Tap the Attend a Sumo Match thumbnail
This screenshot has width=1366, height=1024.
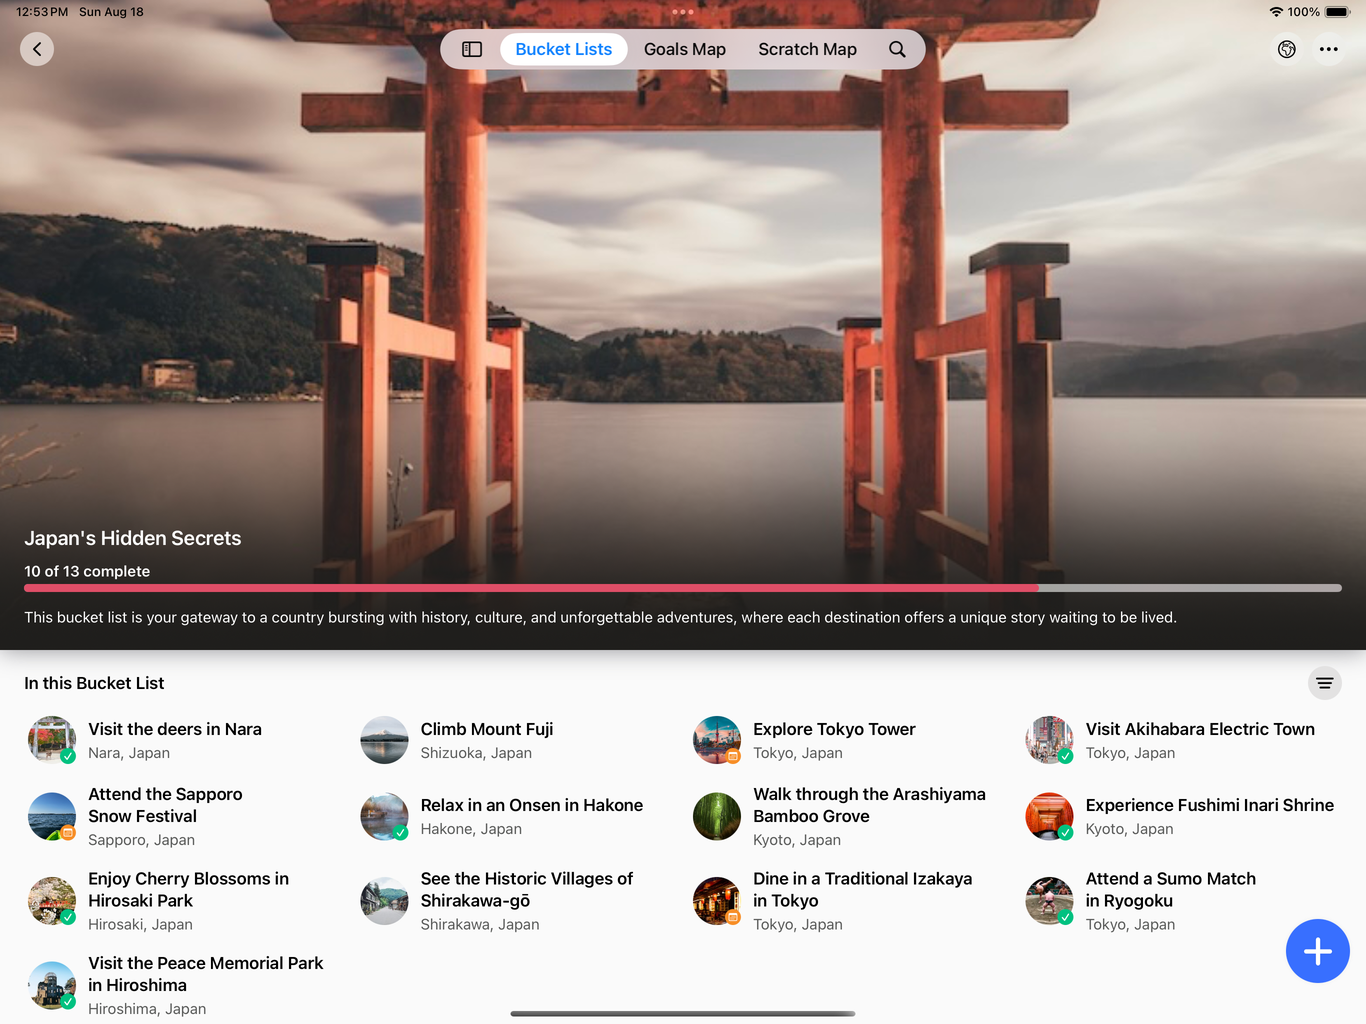coord(1048,900)
